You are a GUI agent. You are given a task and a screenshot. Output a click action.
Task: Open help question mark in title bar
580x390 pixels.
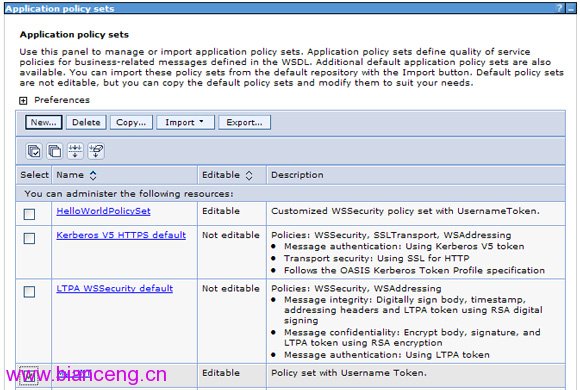point(559,8)
